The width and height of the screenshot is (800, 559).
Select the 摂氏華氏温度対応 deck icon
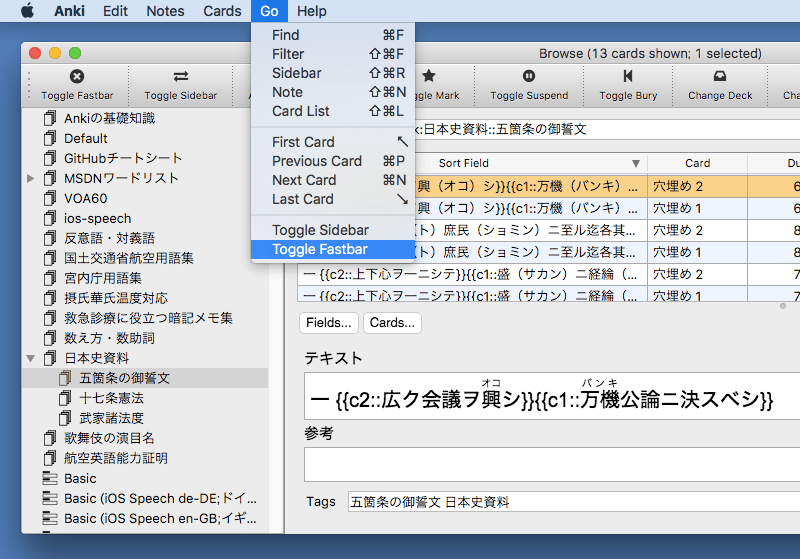(50, 298)
